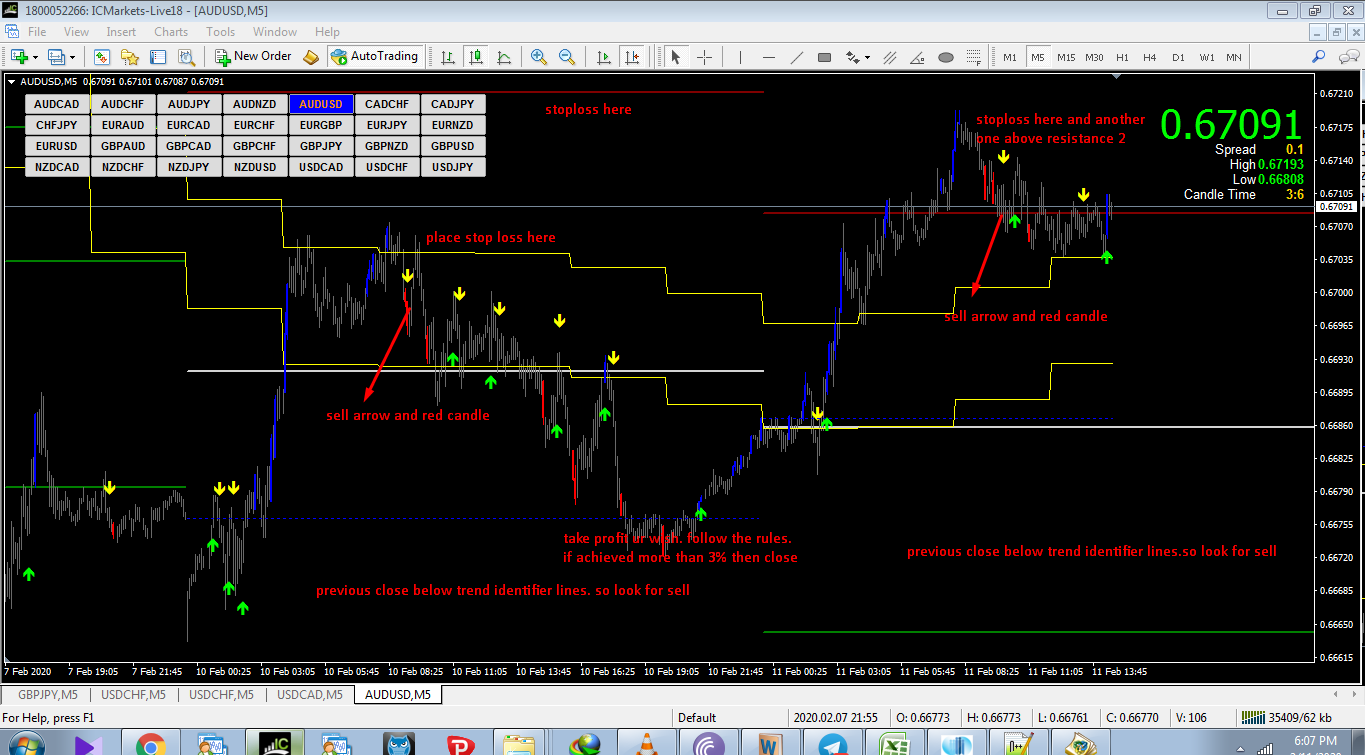Switch timeframe to M1
The image size is (1365, 755).
[x=1010, y=57]
